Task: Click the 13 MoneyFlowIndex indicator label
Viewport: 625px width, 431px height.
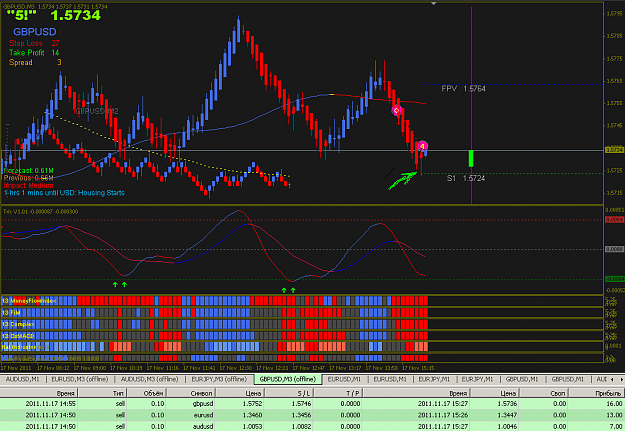Action: [29, 301]
